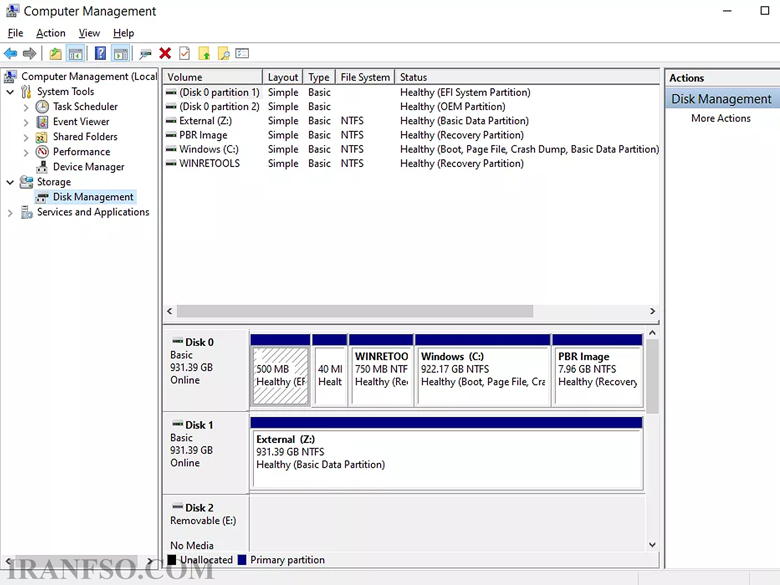The width and height of the screenshot is (780, 585).
Task: Open the File menu
Action: click(15, 33)
